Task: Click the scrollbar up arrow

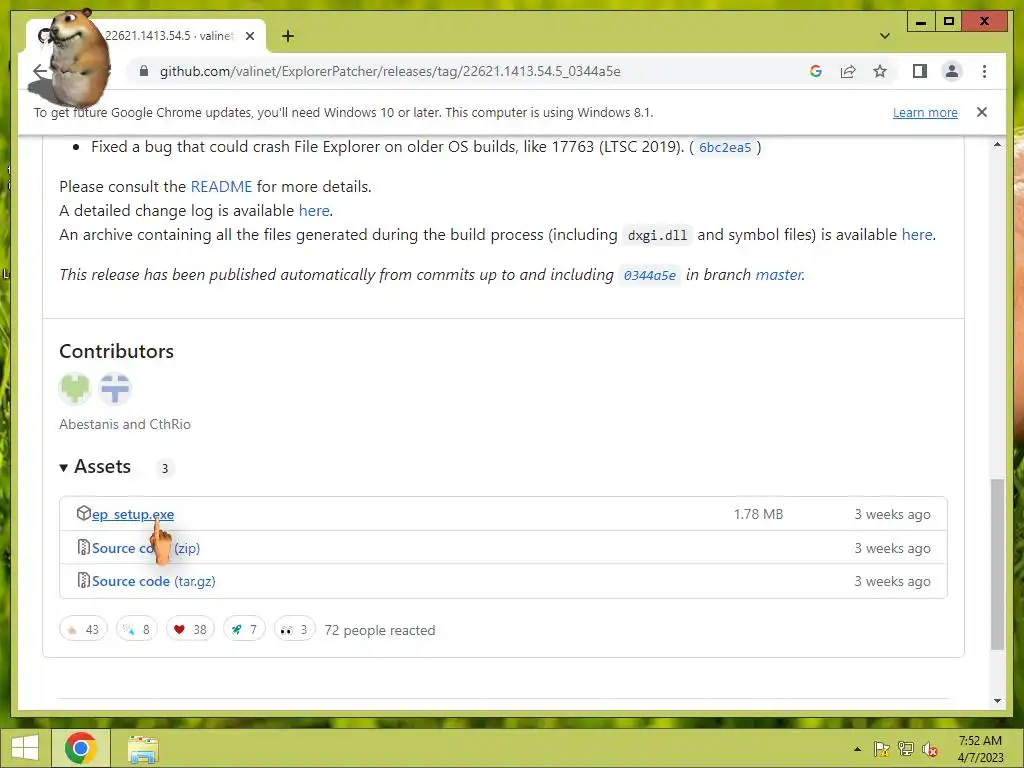Action: [997, 144]
